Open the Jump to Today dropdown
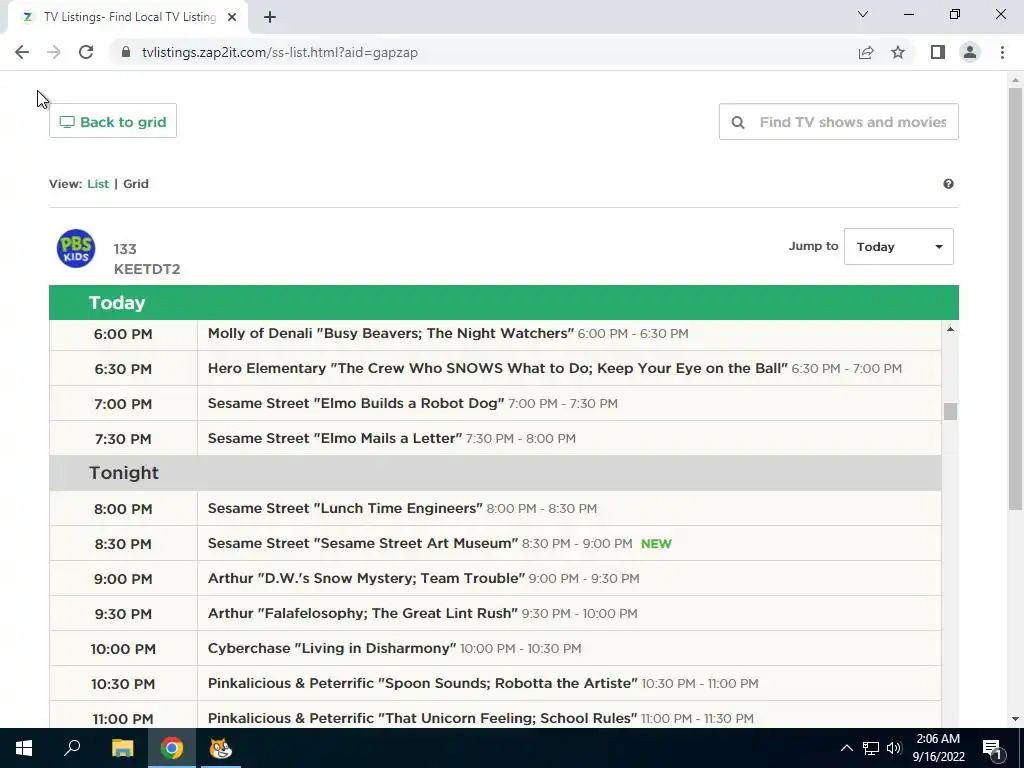The width and height of the screenshot is (1024, 768). click(899, 247)
